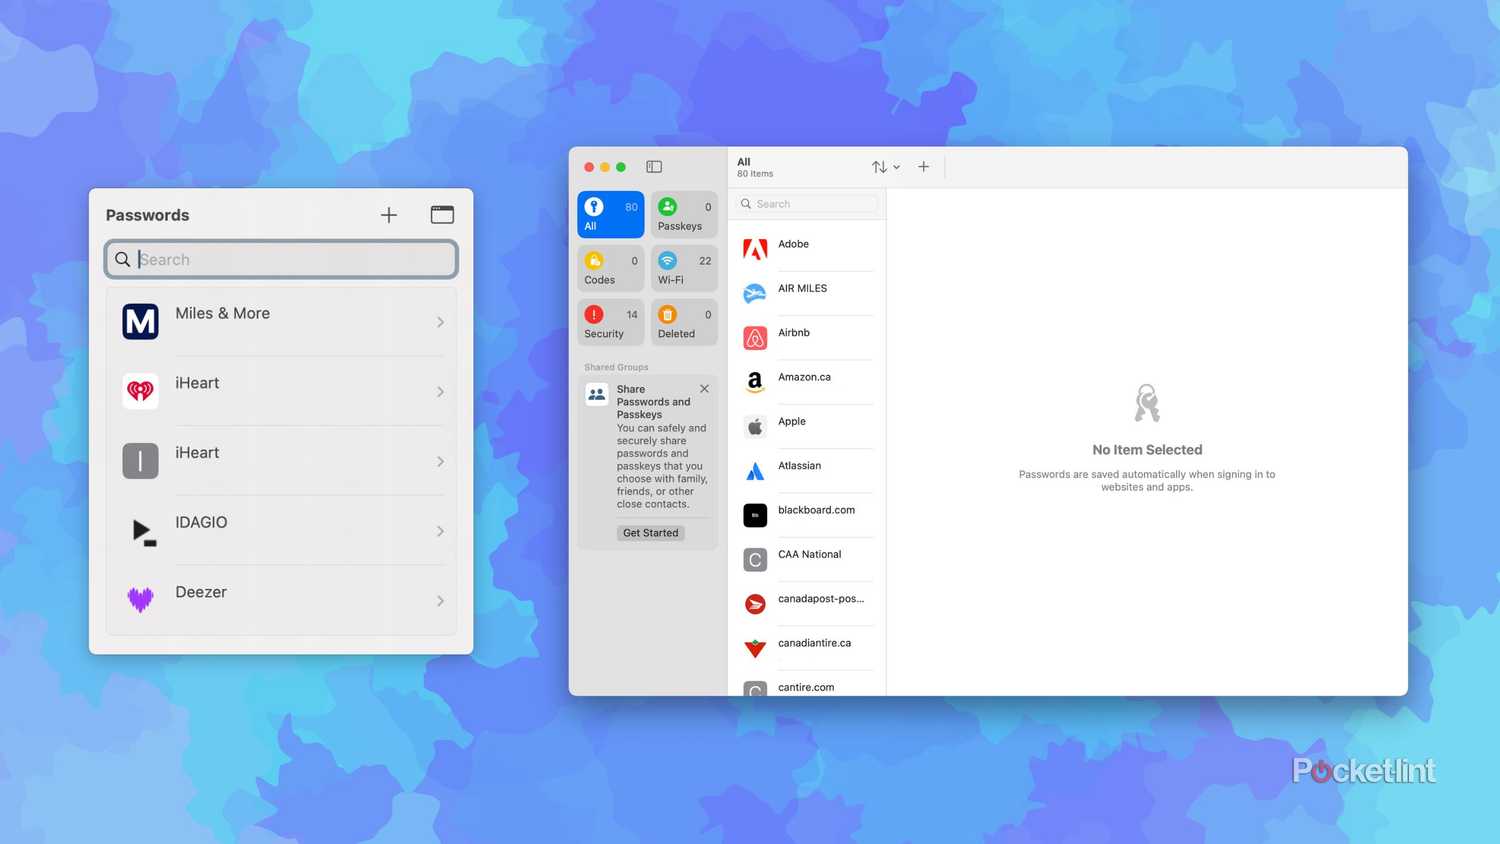Image resolution: width=1500 pixels, height=844 pixels.
Task: Open Deezer entry in popup
Action: [x=281, y=600]
